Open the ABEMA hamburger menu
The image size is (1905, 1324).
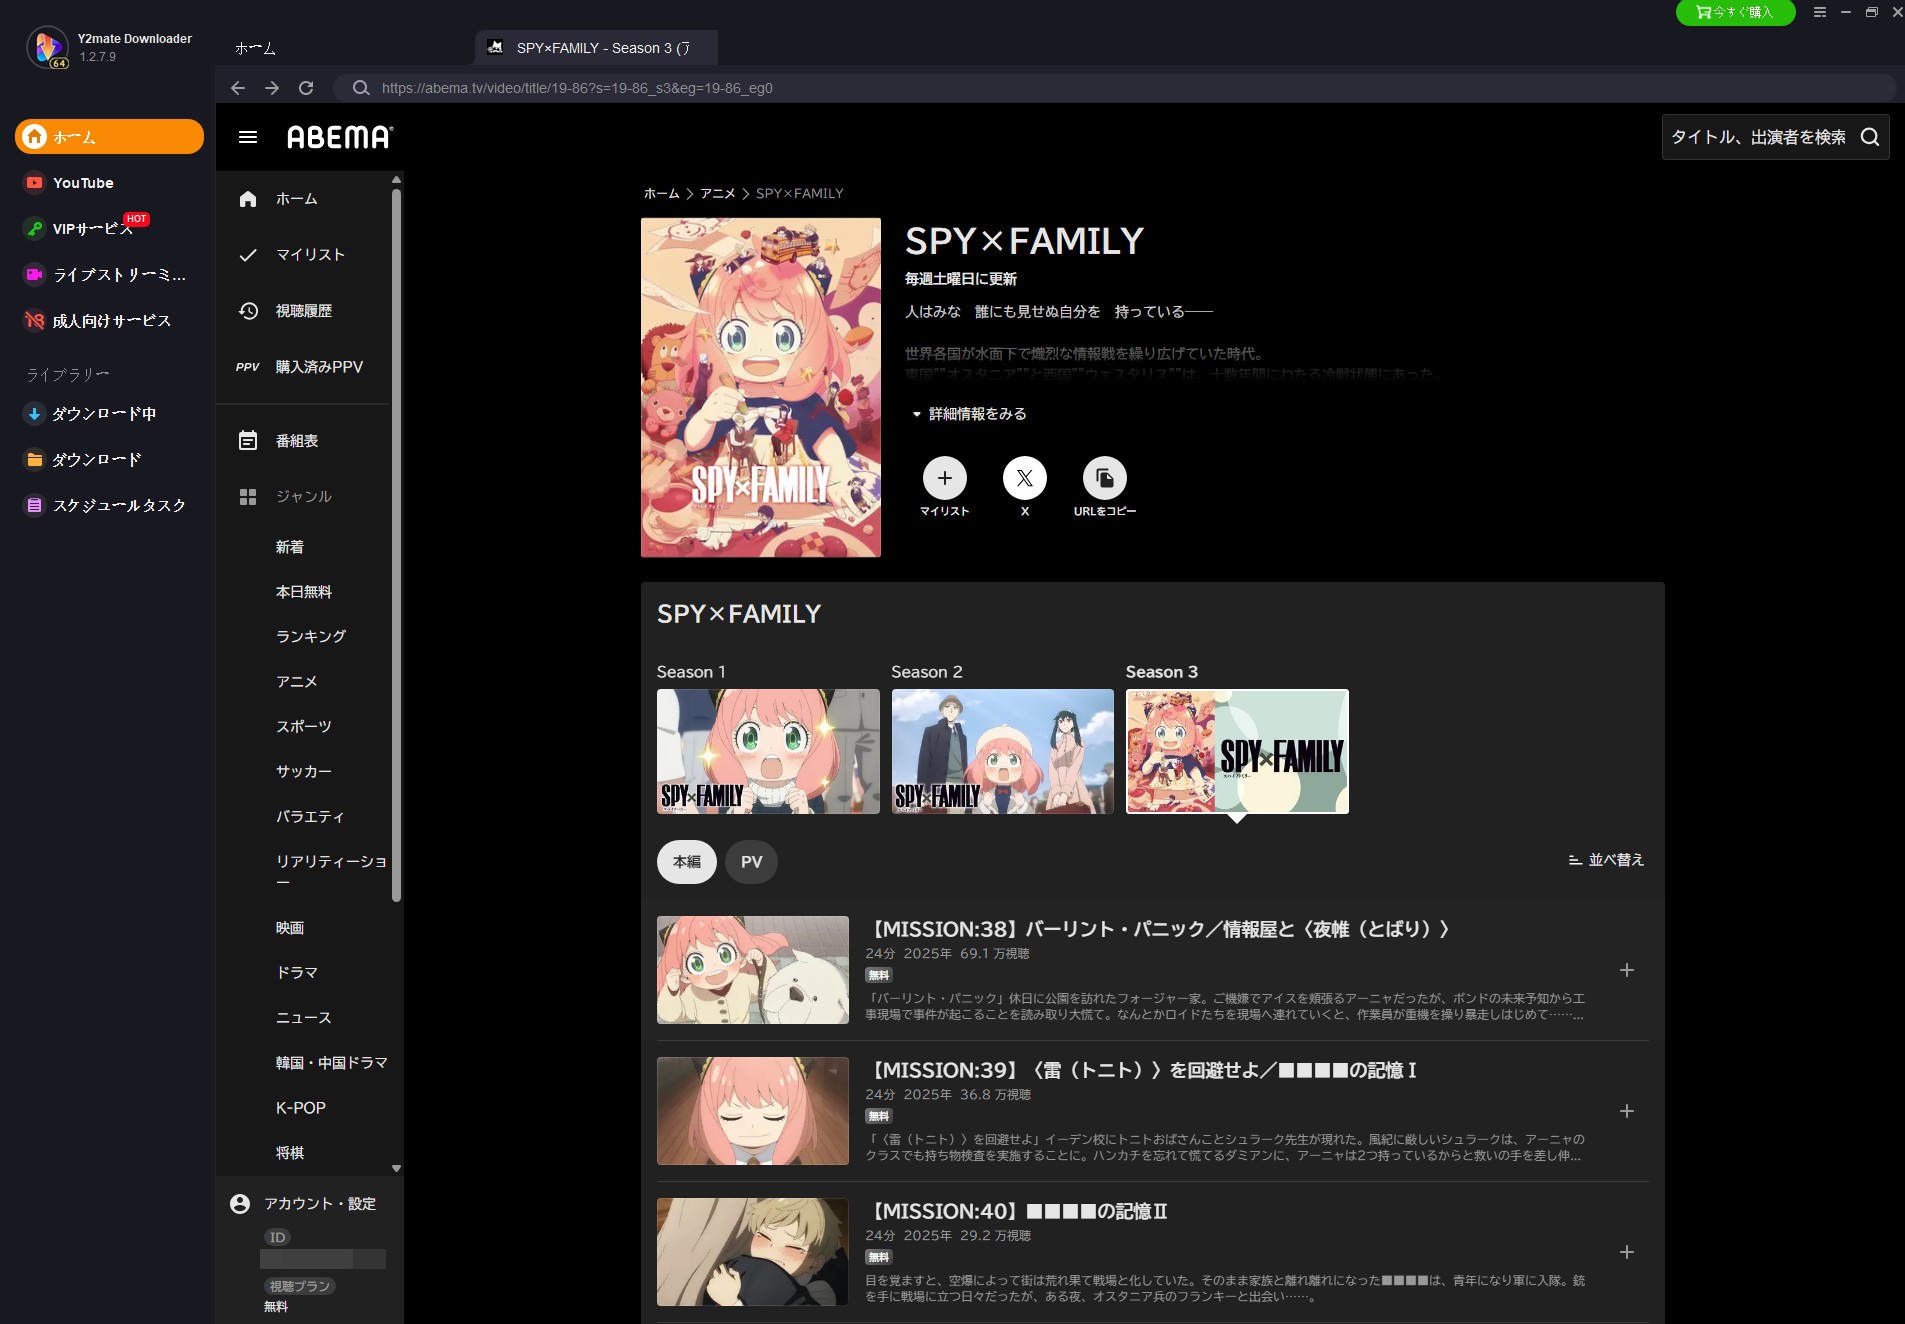click(248, 137)
